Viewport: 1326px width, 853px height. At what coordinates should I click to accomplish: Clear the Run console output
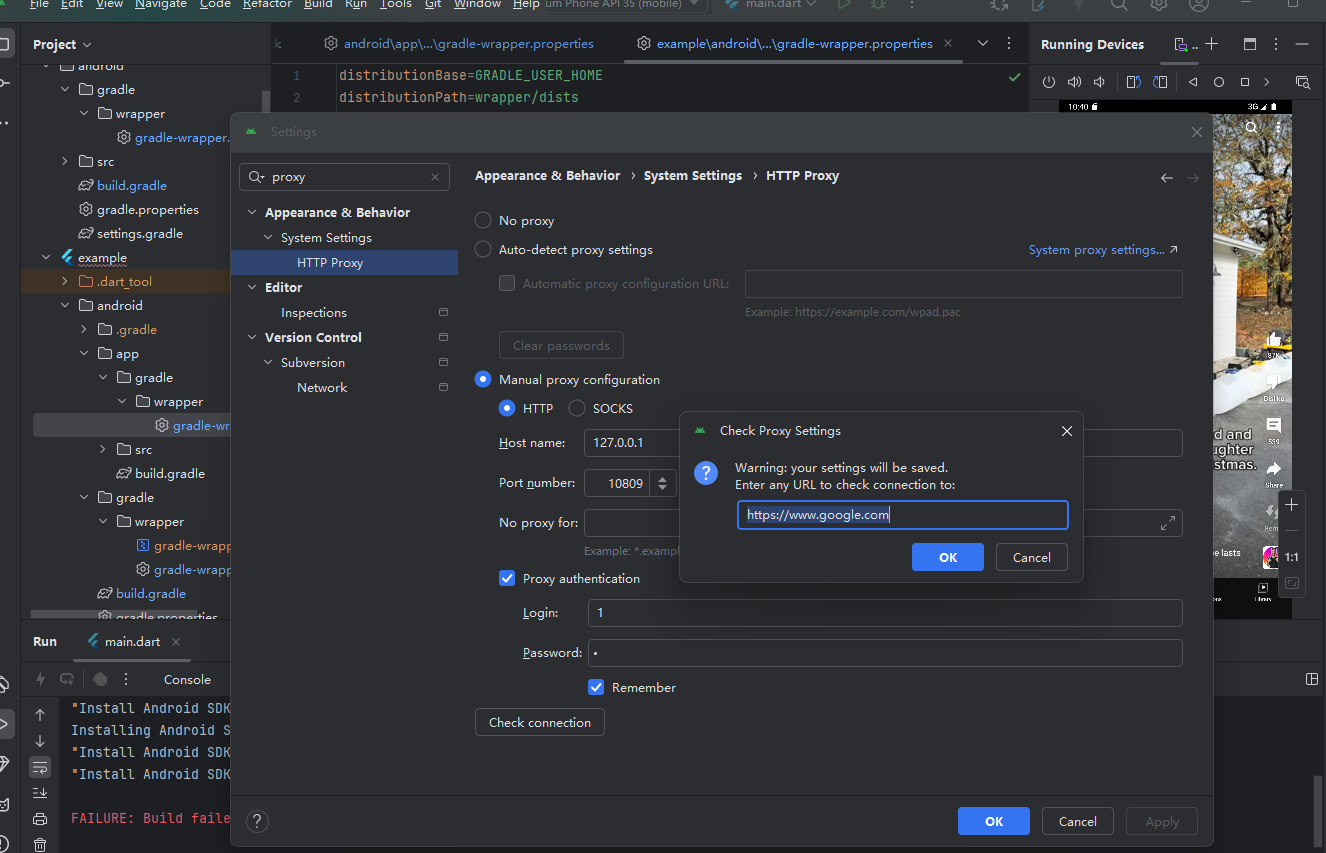tap(40, 843)
